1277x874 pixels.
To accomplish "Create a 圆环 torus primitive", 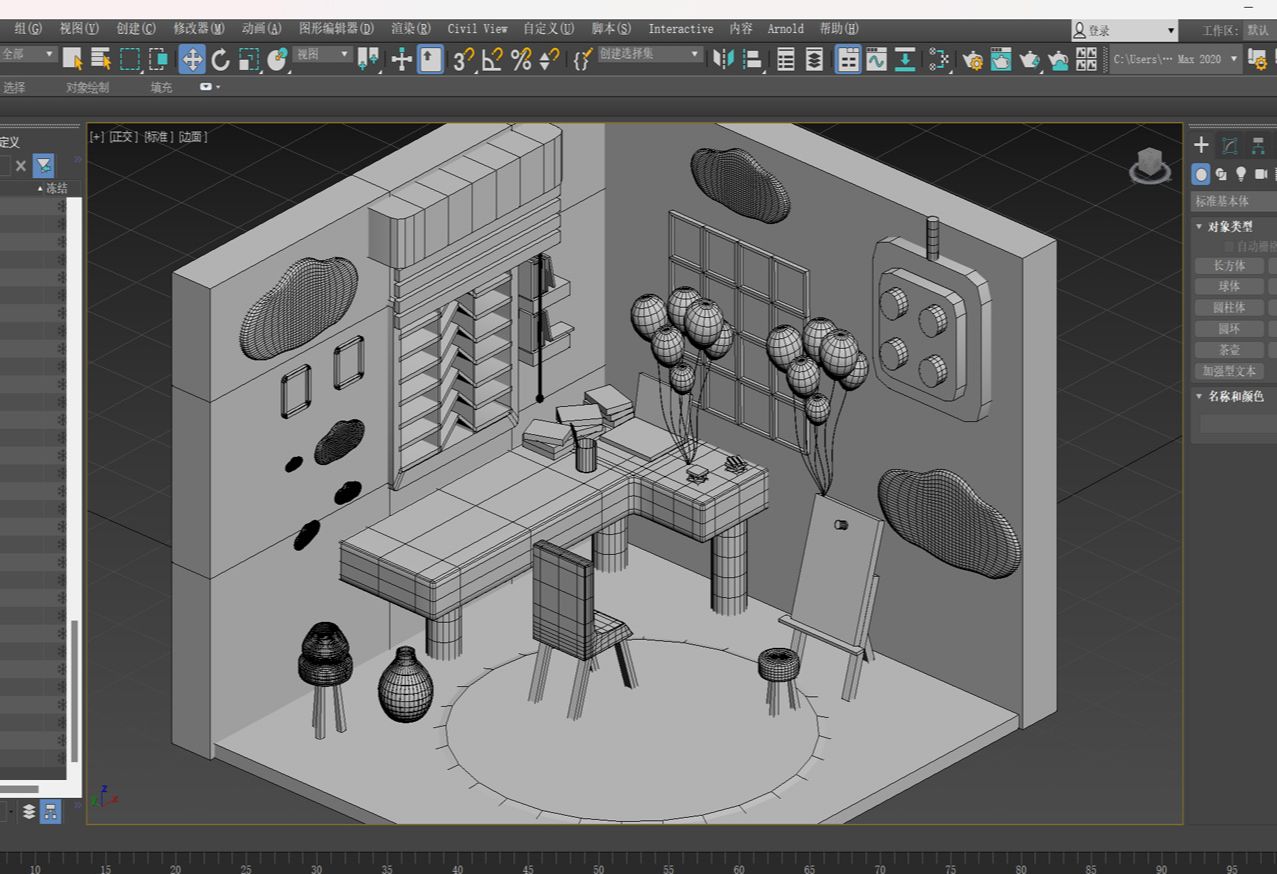I will [x=1229, y=329].
